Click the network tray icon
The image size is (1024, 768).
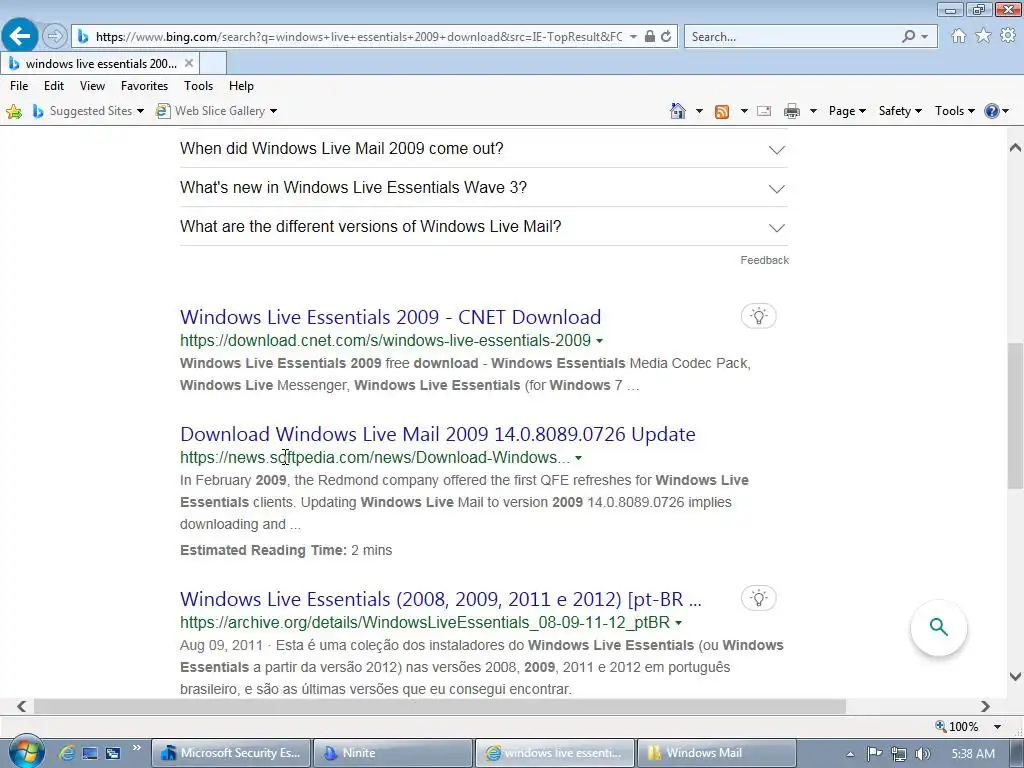[899, 754]
